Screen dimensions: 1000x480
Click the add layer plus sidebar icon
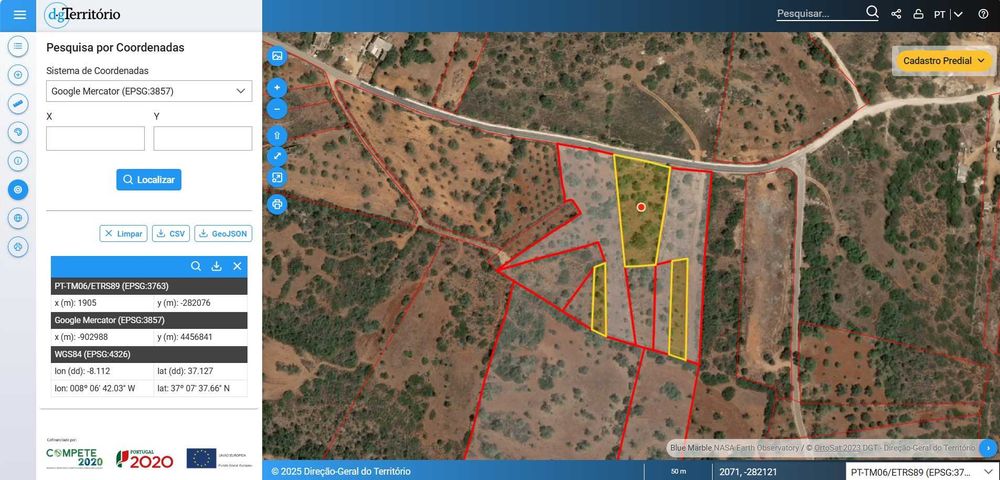[18, 75]
